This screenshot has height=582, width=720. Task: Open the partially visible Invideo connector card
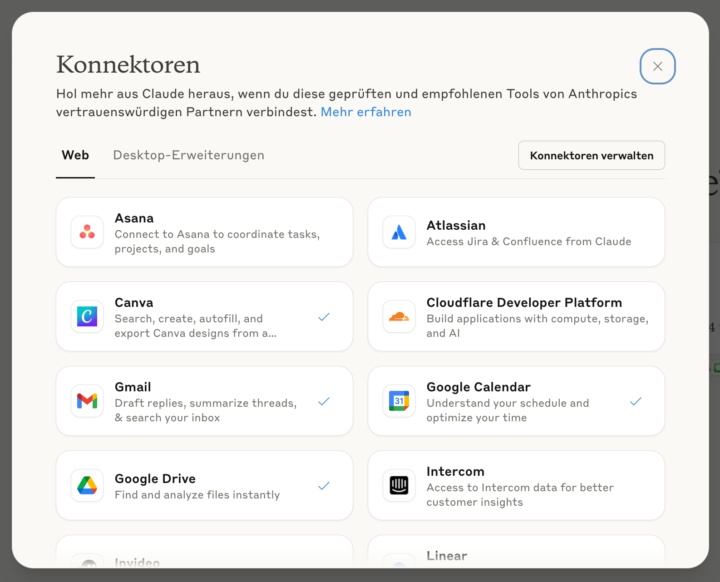tap(204, 551)
